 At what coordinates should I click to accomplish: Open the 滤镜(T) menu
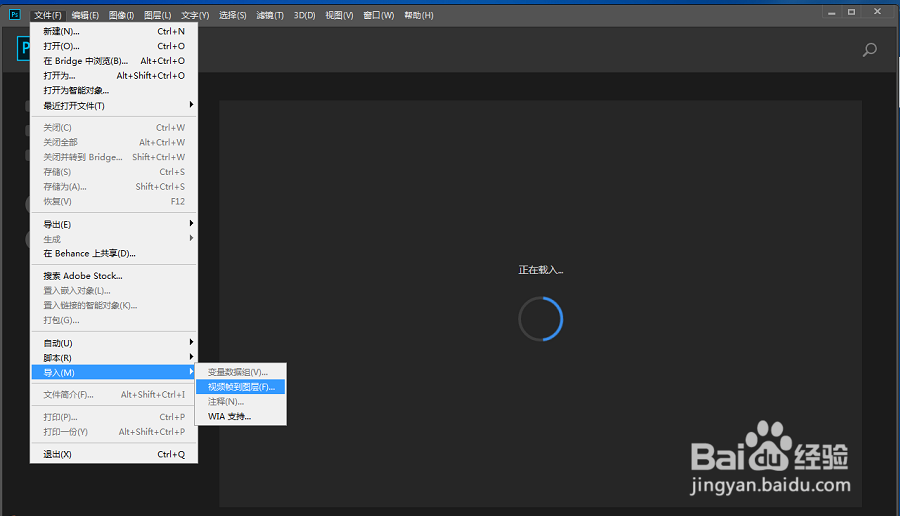coord(270,15)
